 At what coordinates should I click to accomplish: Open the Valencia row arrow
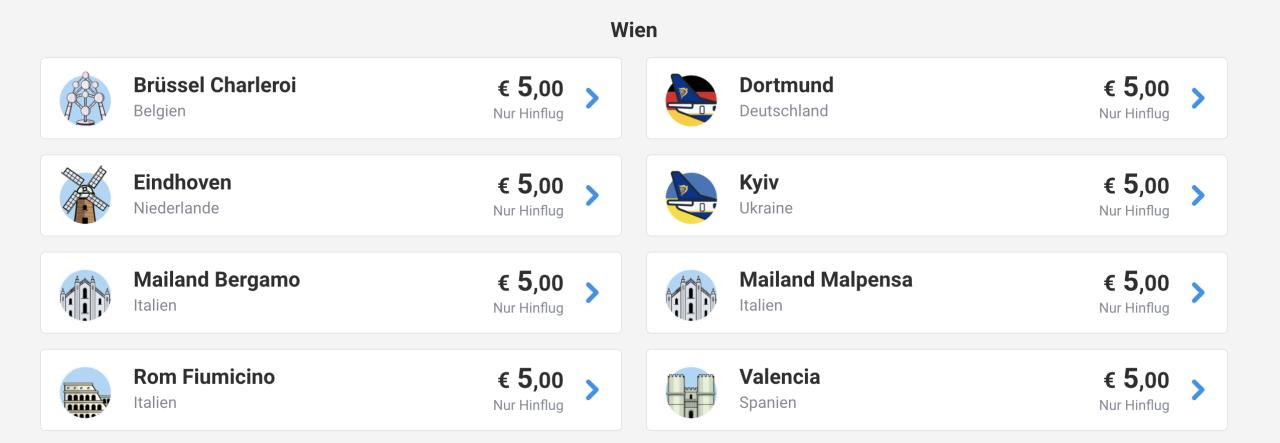(x=1198, y=390)
